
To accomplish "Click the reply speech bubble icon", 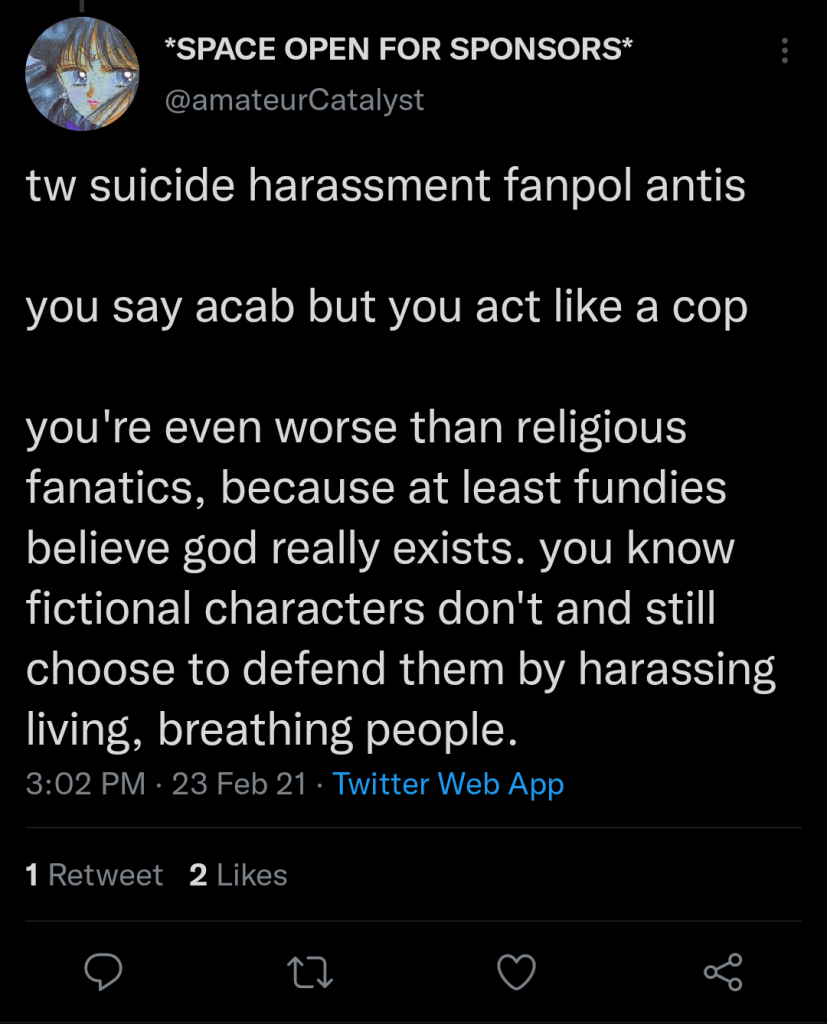I will pos(102,971).
